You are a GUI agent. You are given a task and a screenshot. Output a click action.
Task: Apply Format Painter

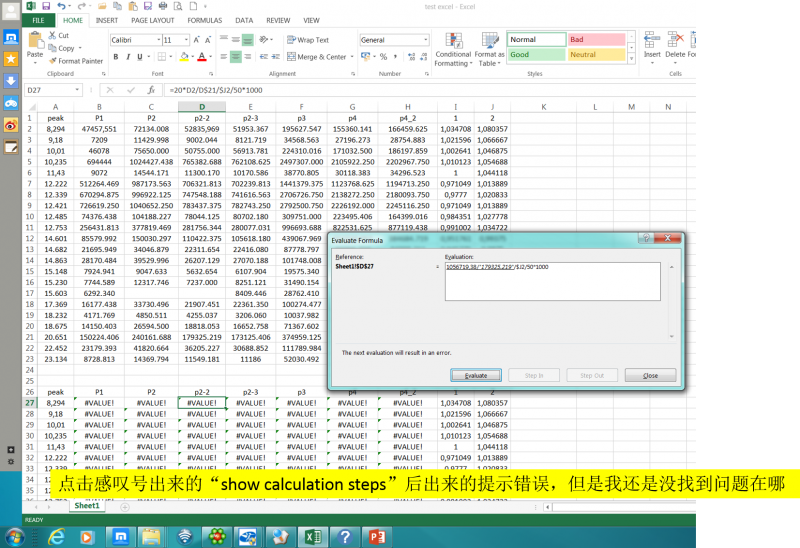tap(76, 61)
